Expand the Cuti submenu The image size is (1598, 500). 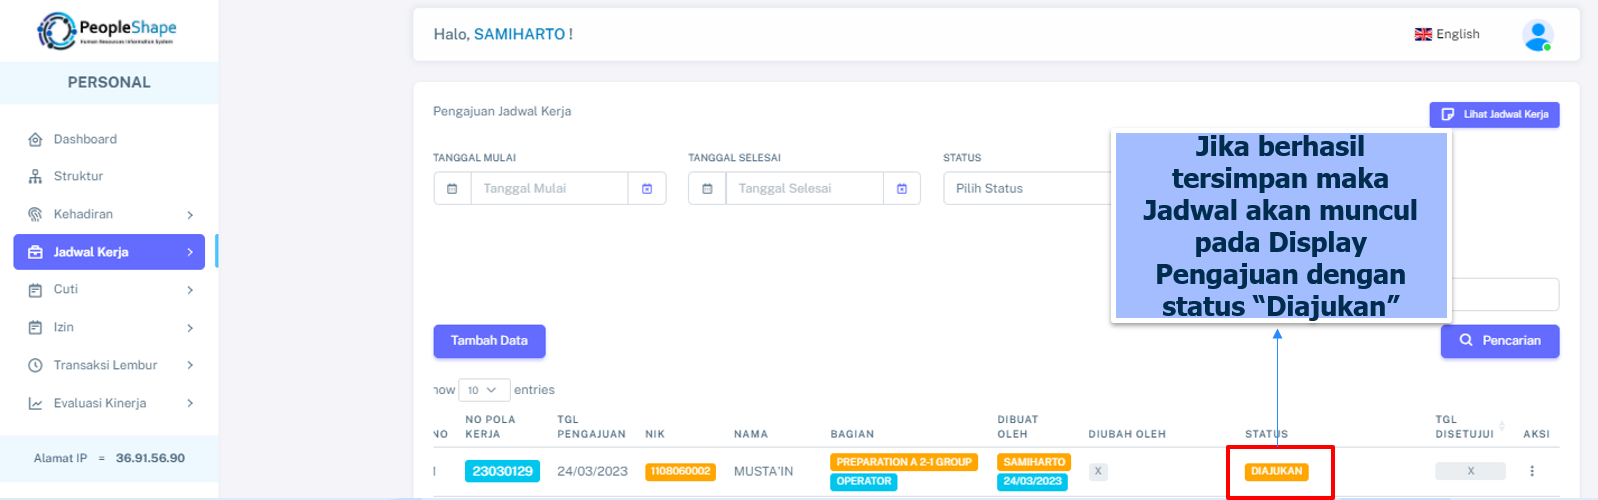tap(189, 290)
